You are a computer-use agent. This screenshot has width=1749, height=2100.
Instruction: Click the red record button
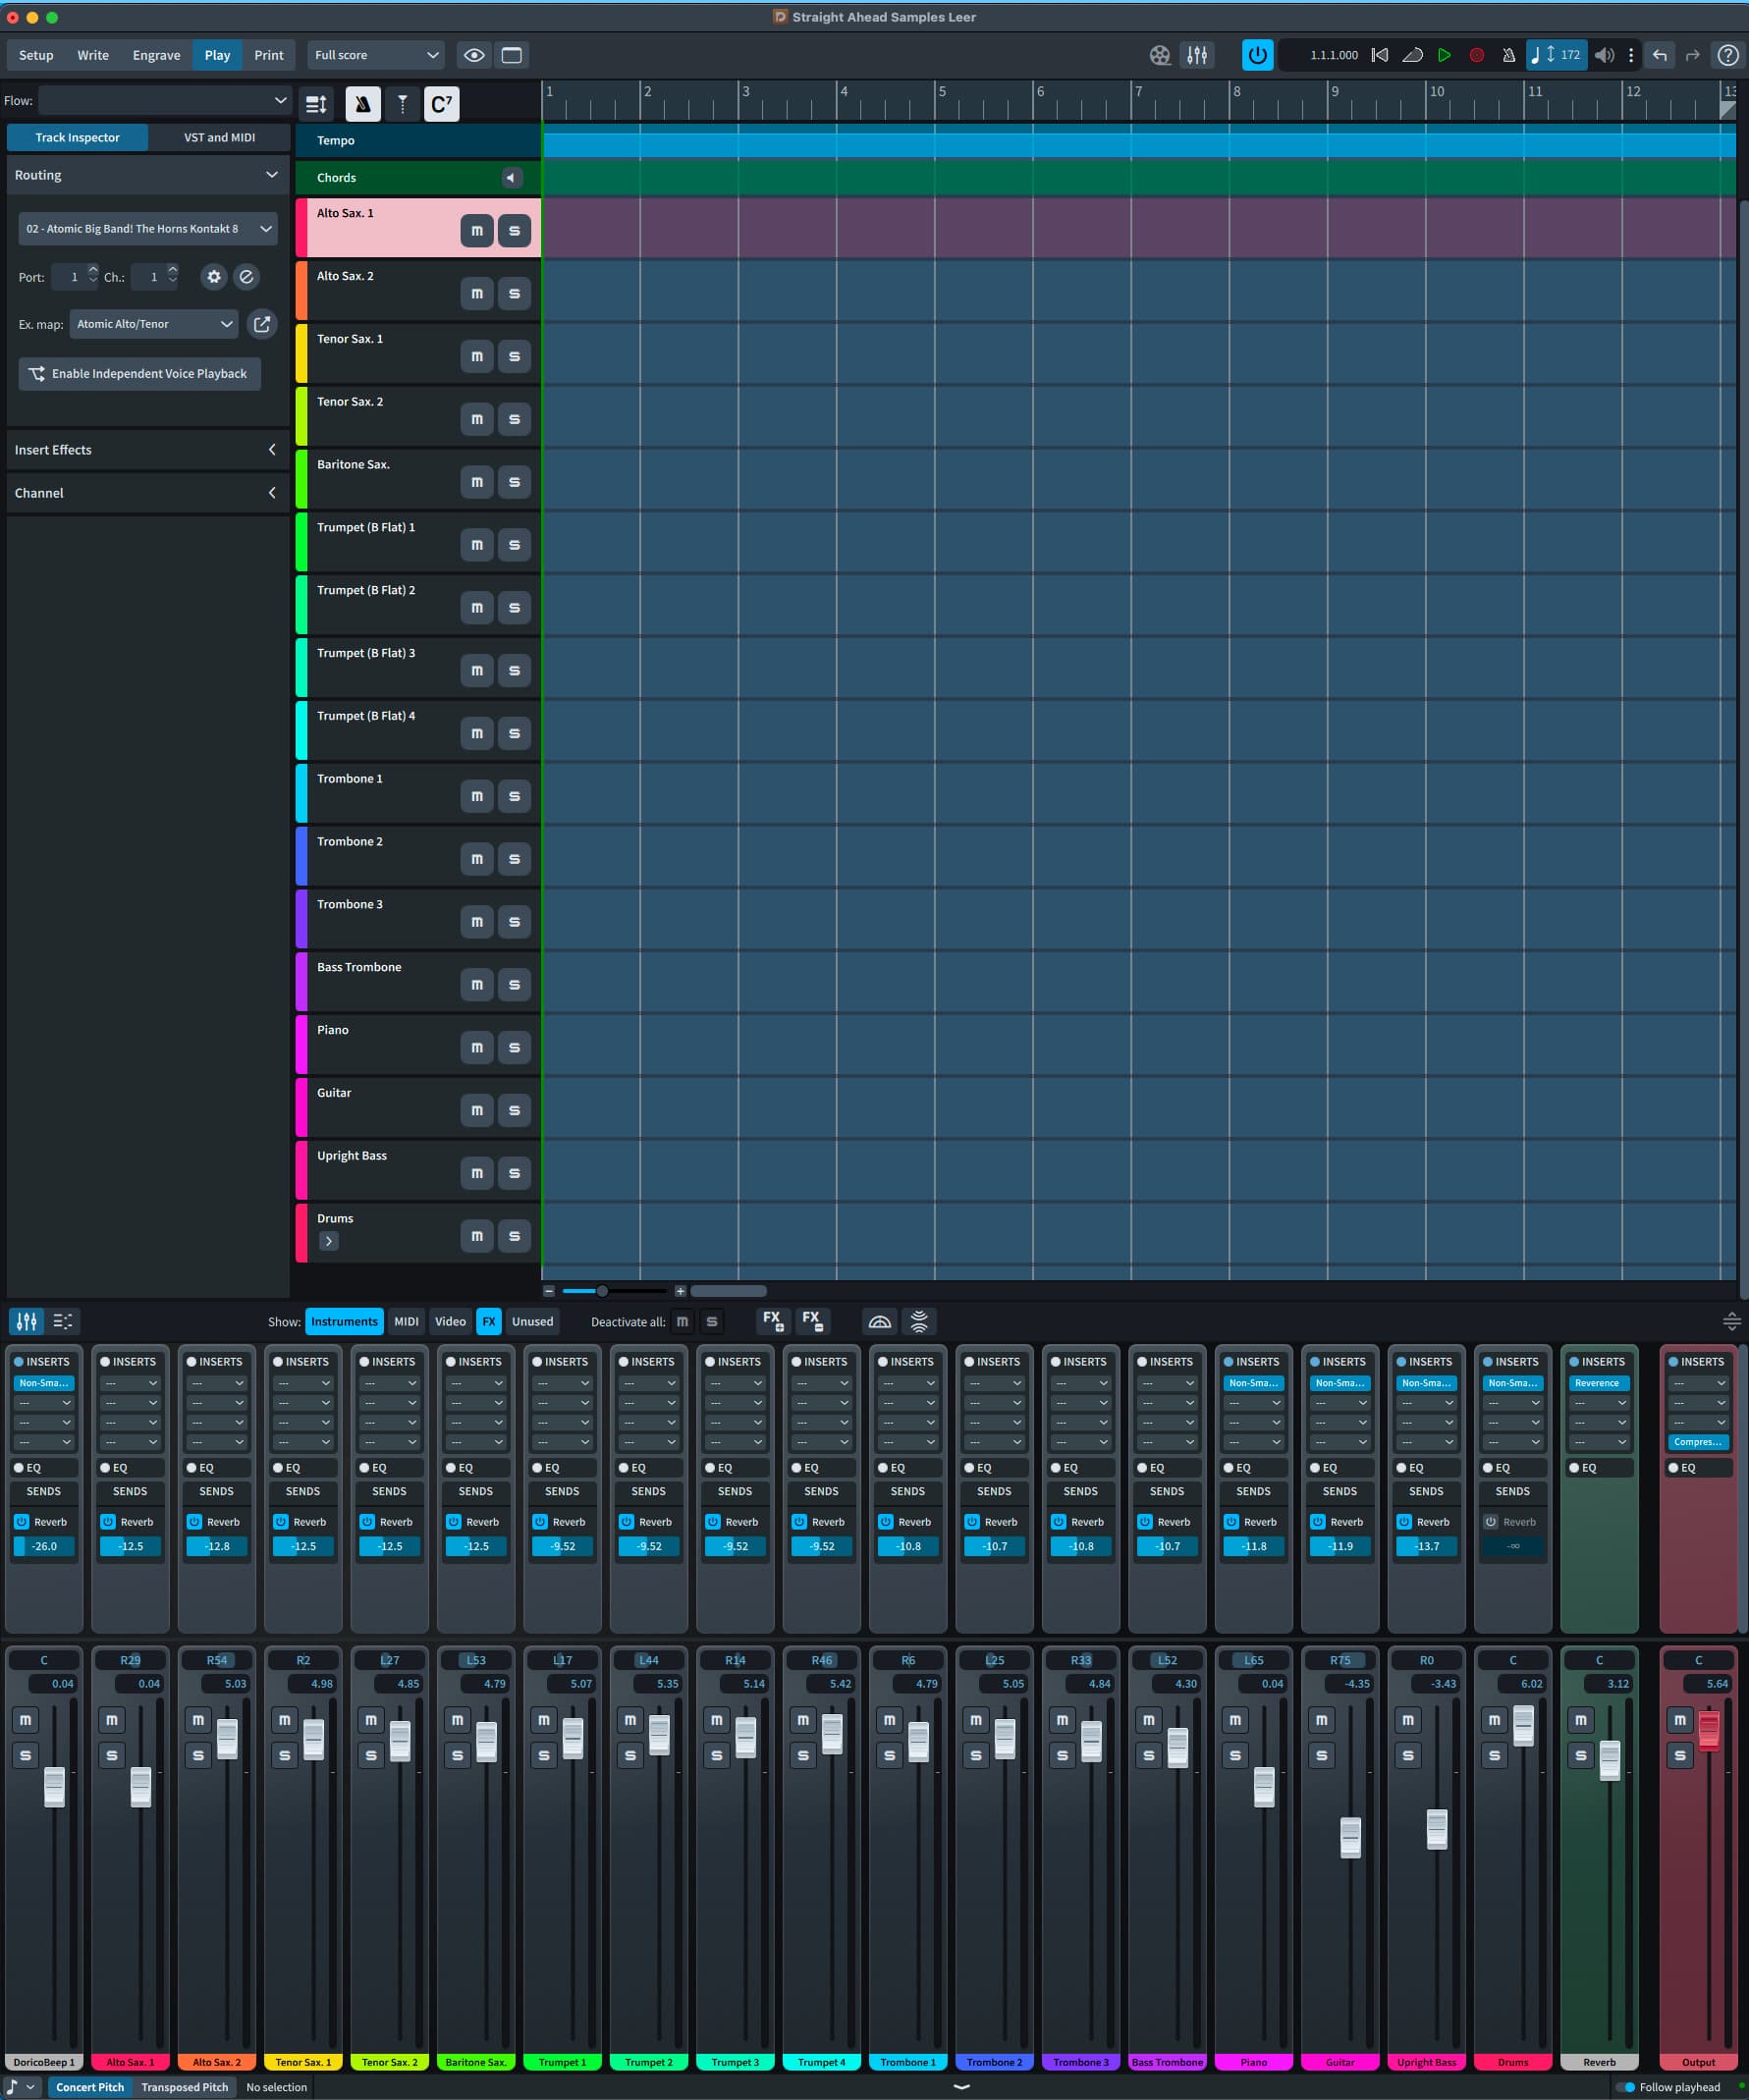point(1476,55)
